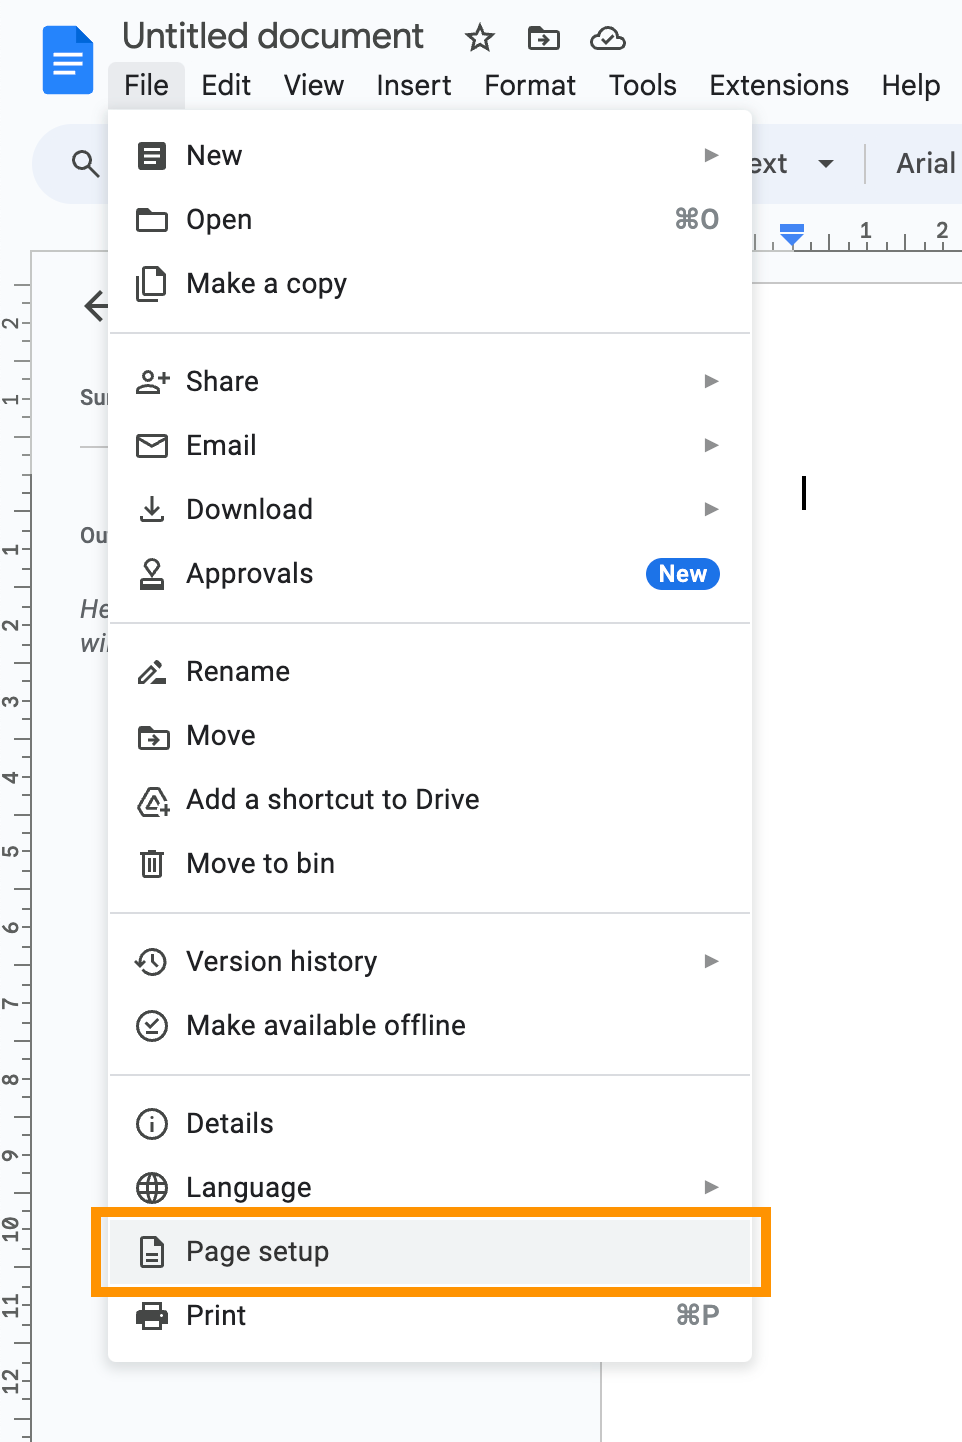
Task: Choose Rename in the File menu
Action: click(x=430, y=672)
